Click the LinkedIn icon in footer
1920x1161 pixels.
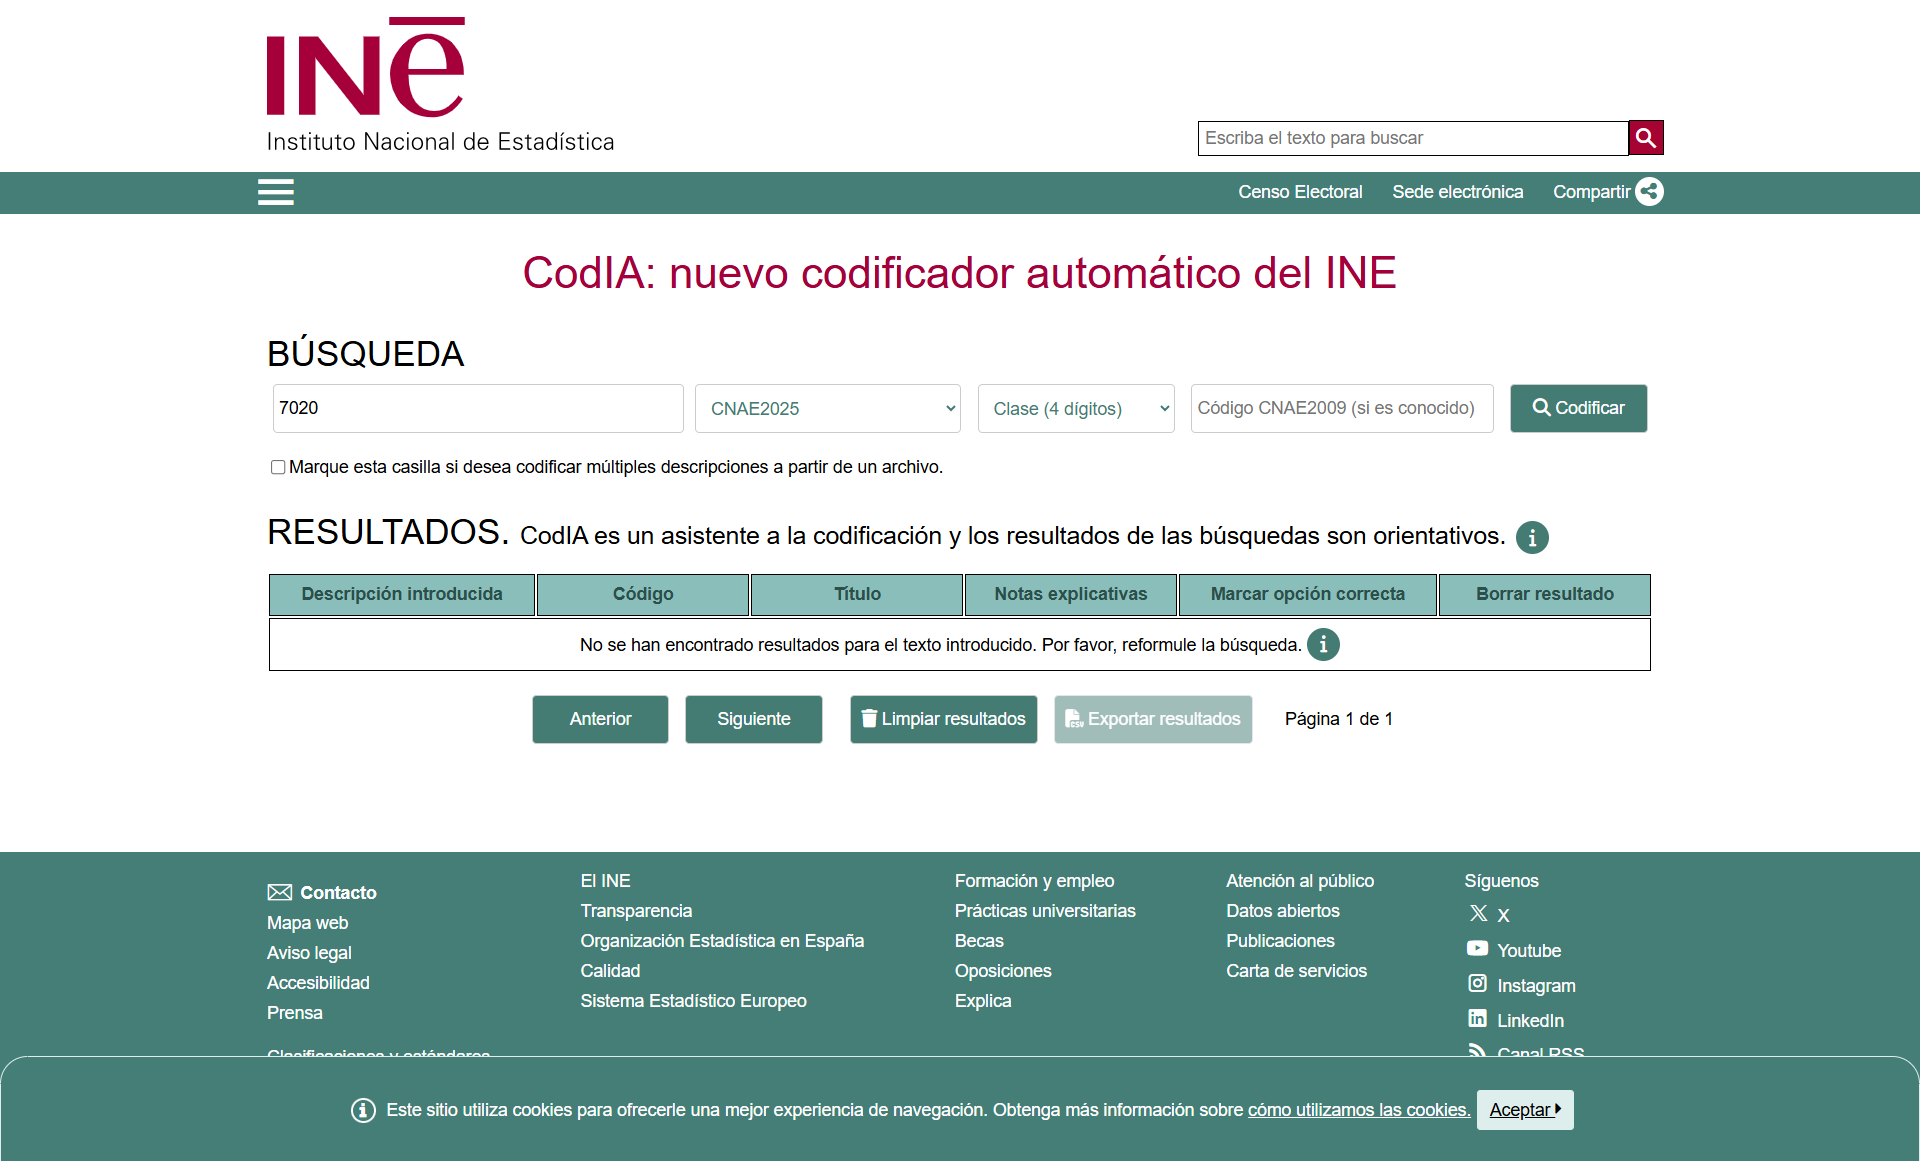click(1477, 1019)
